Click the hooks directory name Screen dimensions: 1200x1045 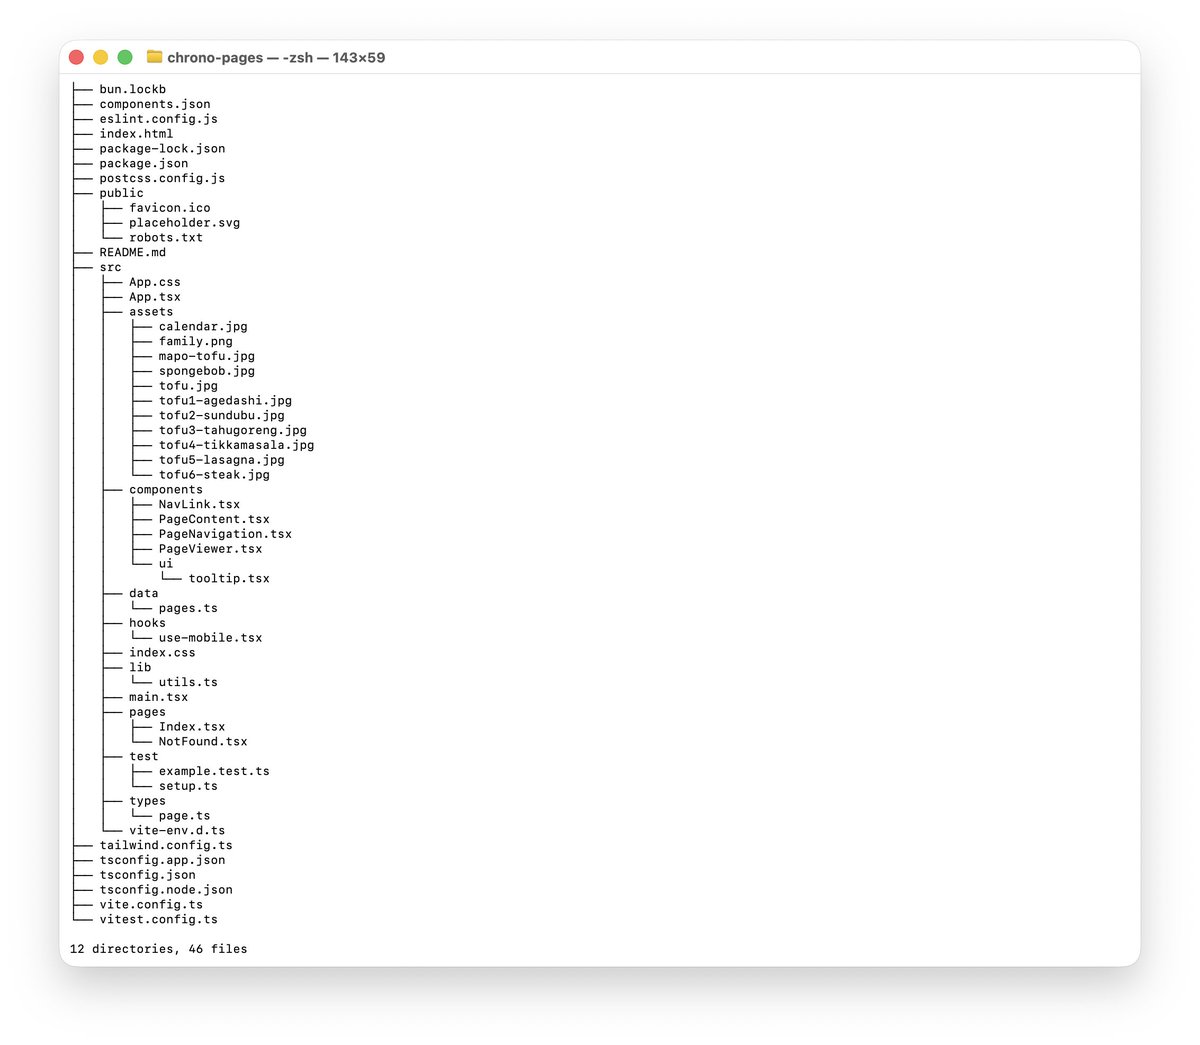147,623
